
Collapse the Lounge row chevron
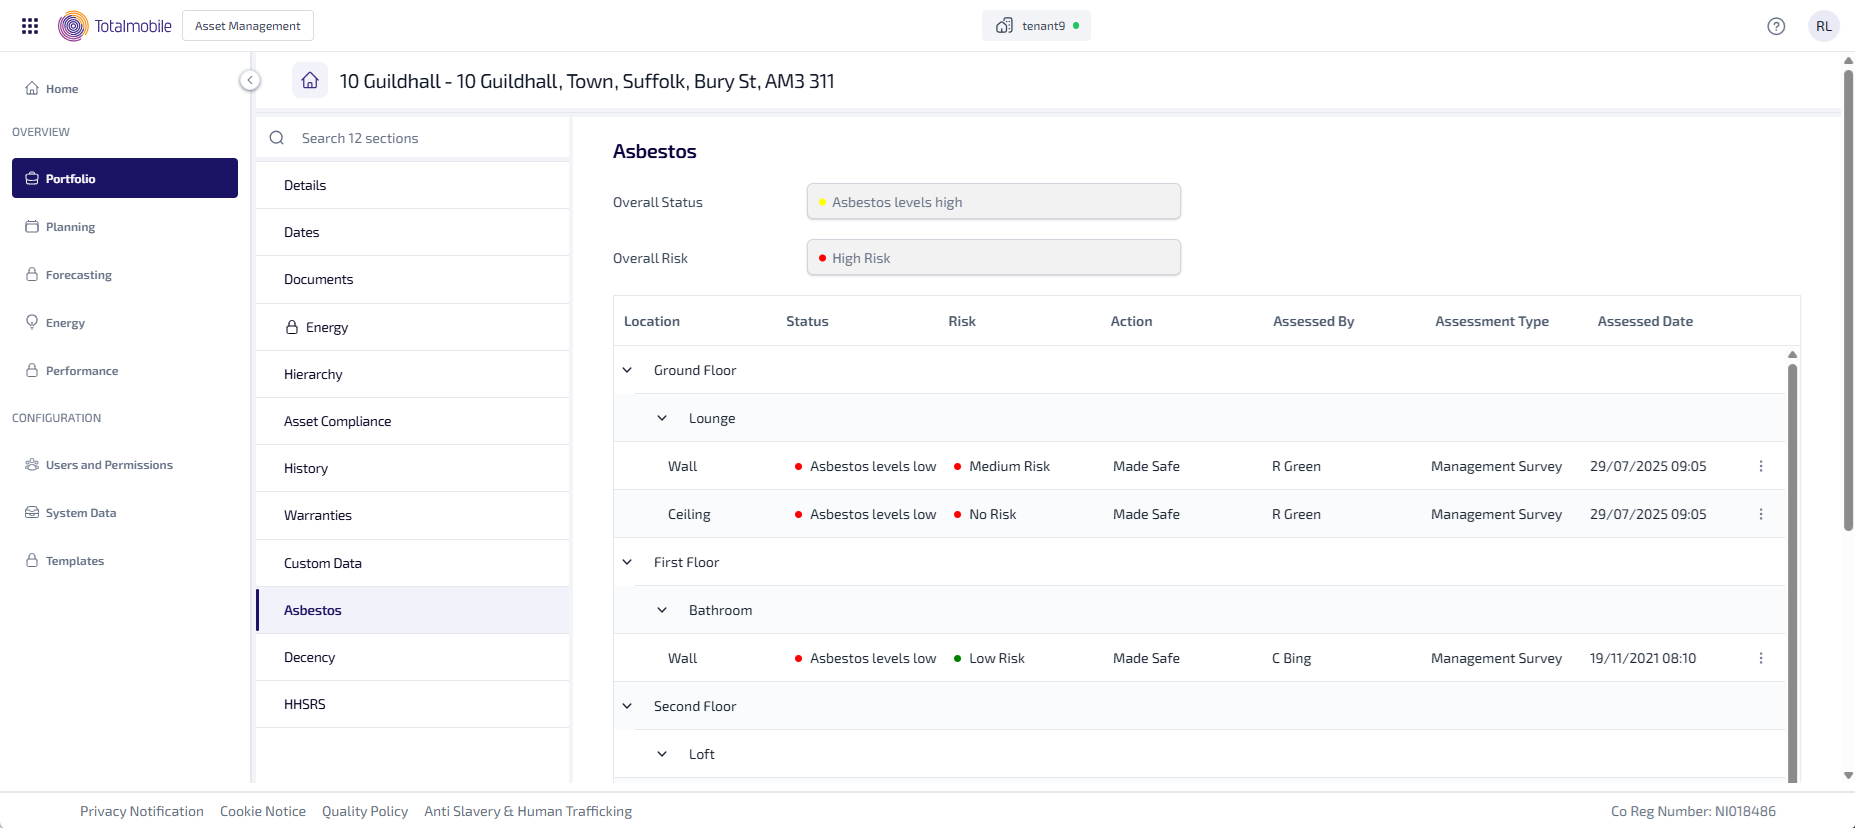click(x=662, y=418)
